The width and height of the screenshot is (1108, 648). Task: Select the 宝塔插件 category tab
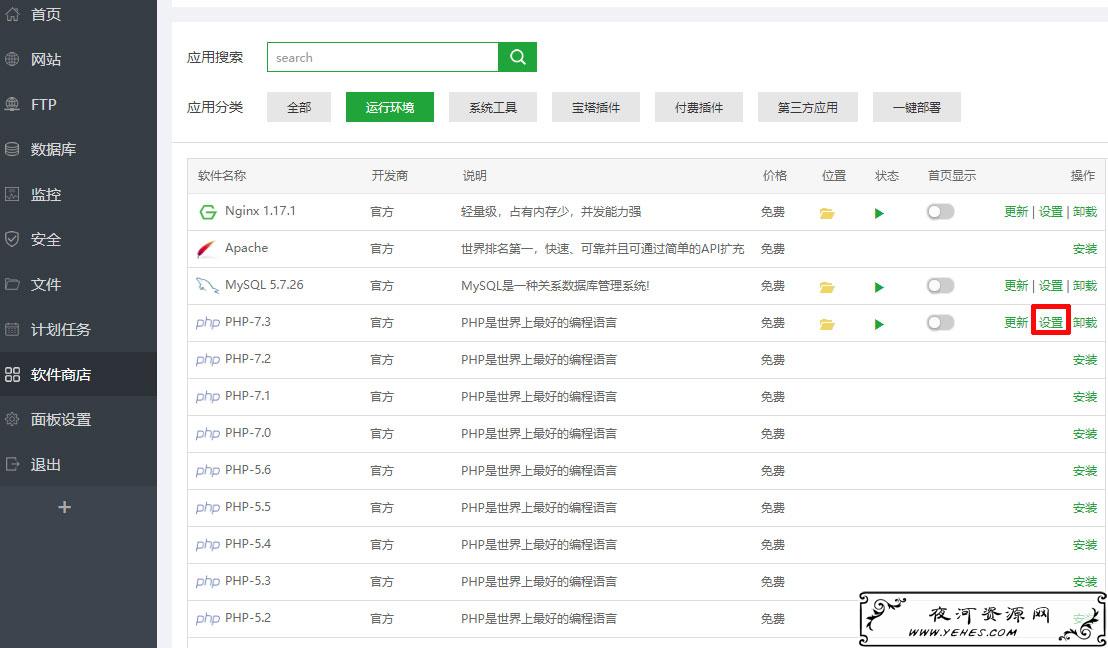coord(596,107)
